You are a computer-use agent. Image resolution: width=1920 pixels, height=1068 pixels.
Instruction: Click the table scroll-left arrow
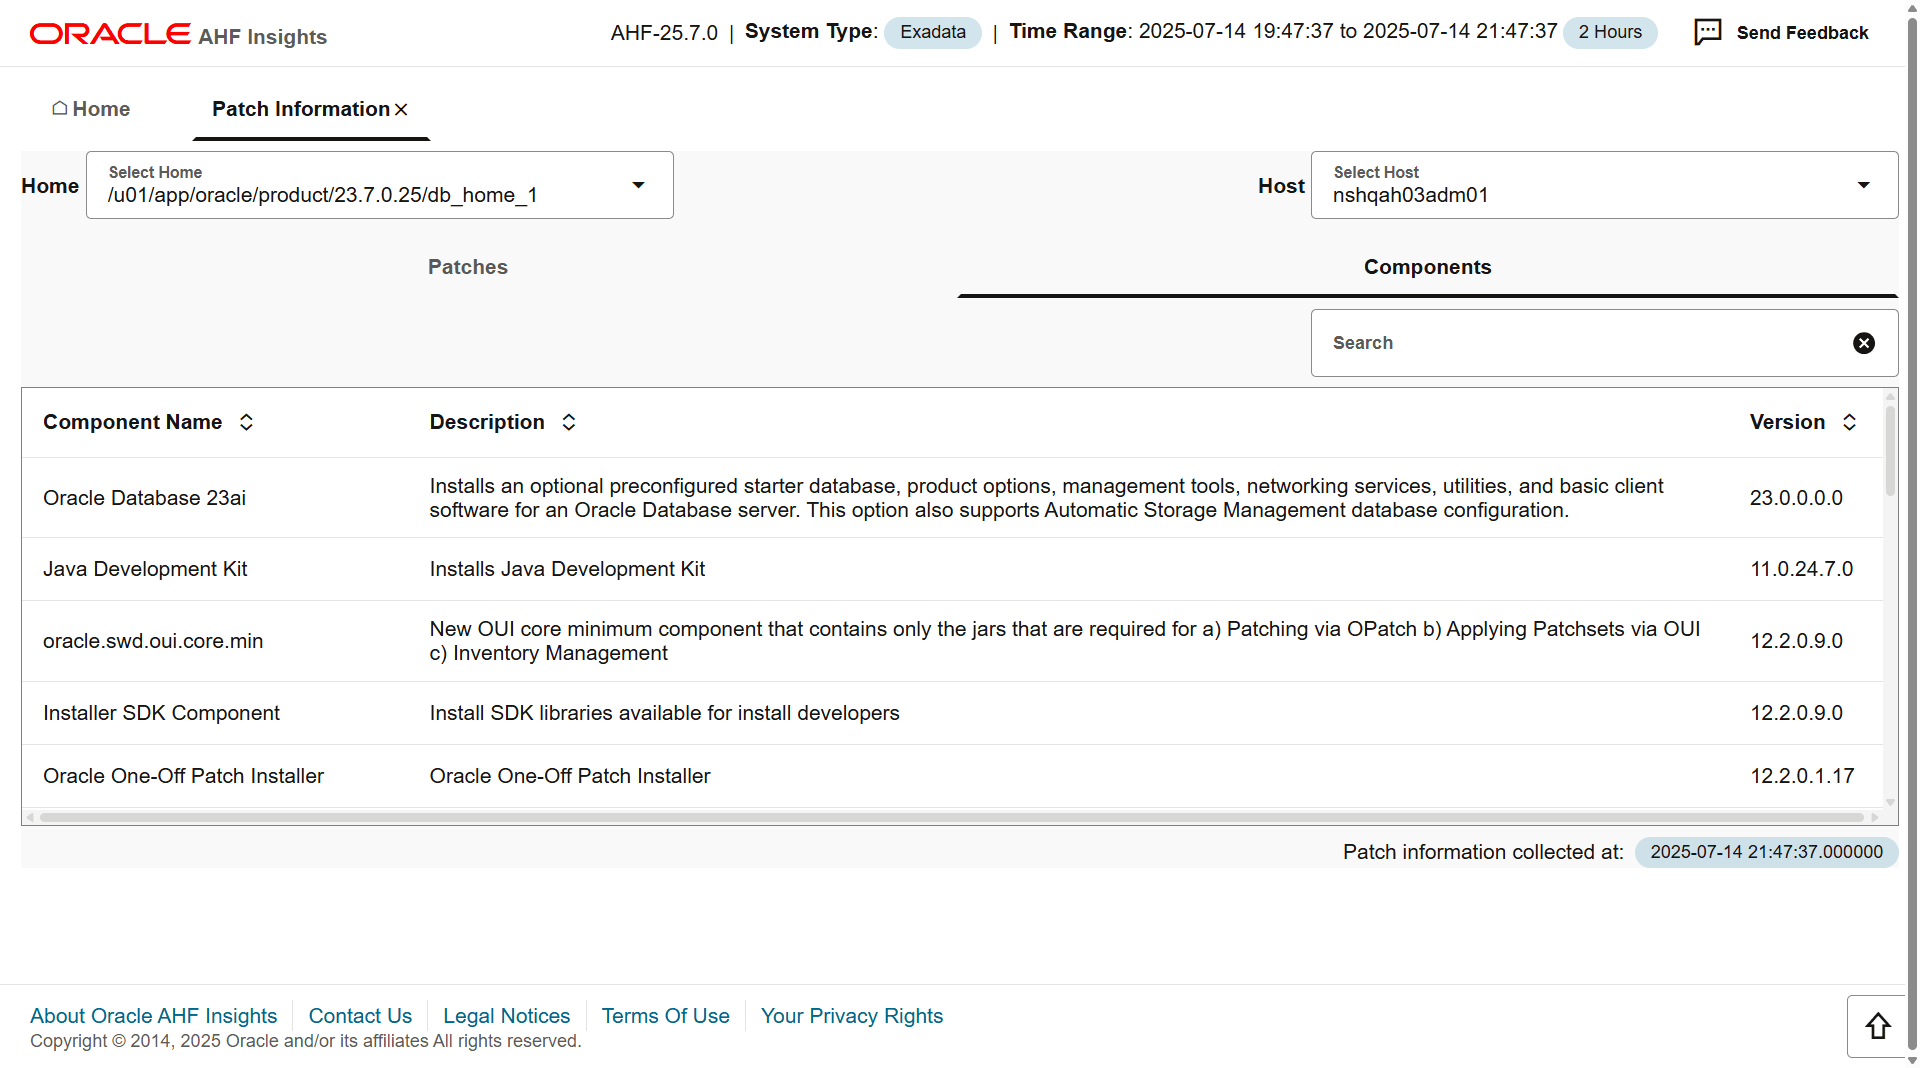click(30, 817)
